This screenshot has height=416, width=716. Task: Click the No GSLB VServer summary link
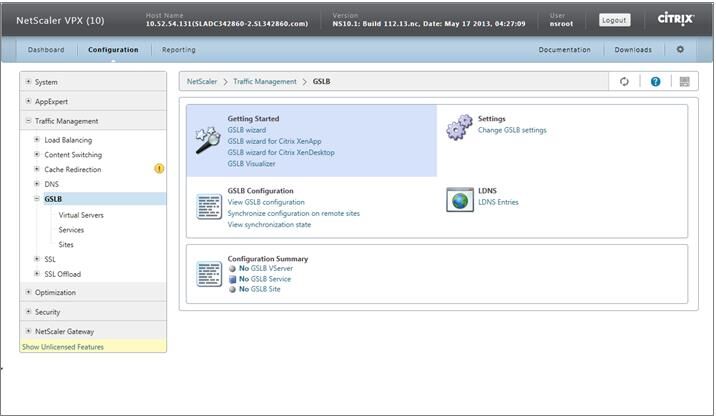click(x=266, y=269)
